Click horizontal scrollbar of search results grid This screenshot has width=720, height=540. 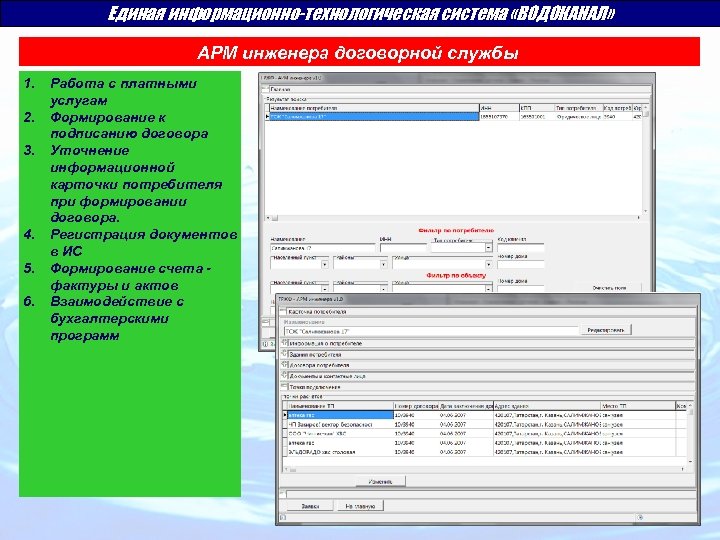click(x=453, y=218)
